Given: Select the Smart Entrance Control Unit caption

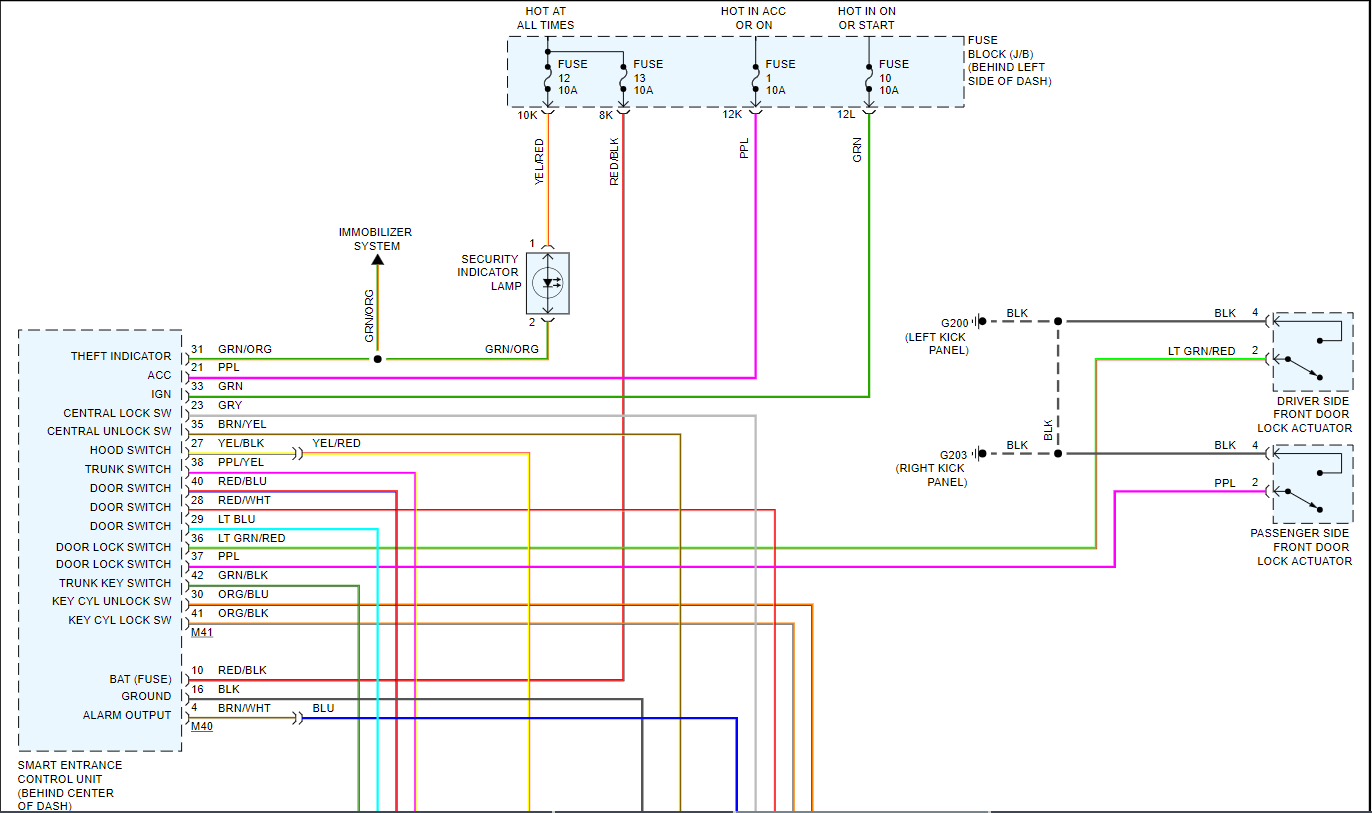Looking at the screenshot, I should (70, 786).
